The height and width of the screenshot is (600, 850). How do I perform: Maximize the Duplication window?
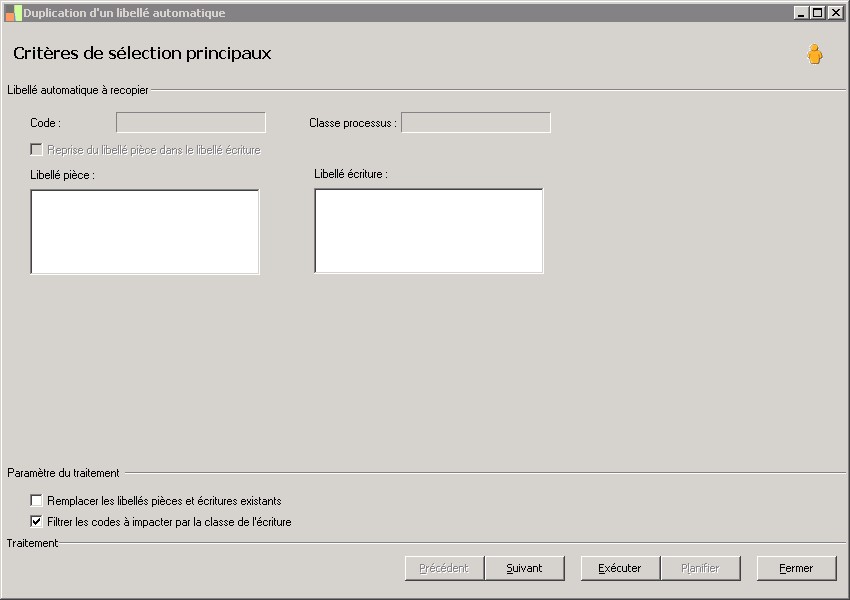(818, 12)
